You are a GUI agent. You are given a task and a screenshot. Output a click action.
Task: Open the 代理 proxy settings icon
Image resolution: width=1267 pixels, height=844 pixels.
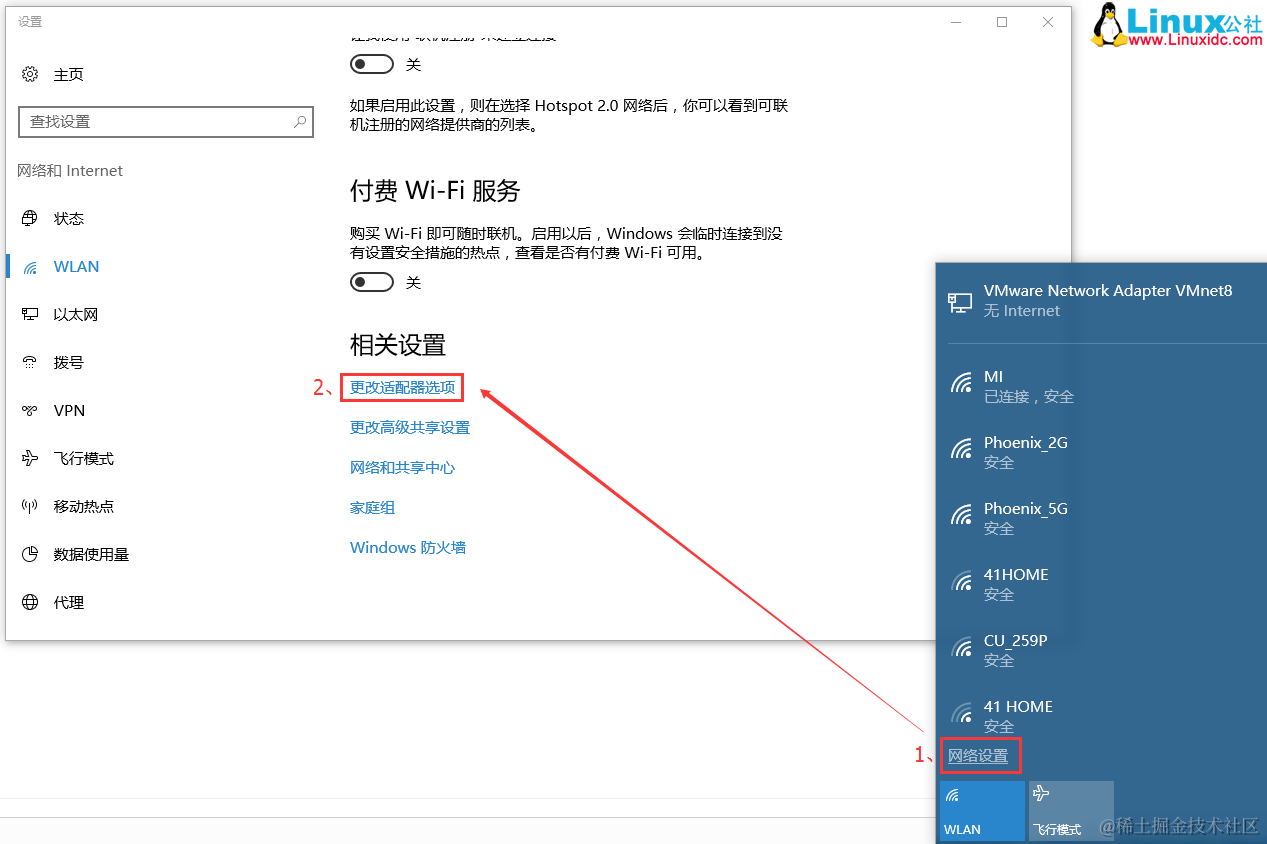[x=30, y=602]
